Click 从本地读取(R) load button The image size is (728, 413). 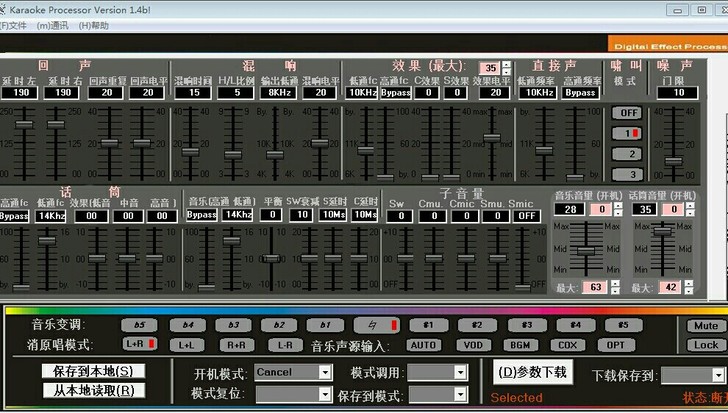pyautogui.click(x=93, y=390)
